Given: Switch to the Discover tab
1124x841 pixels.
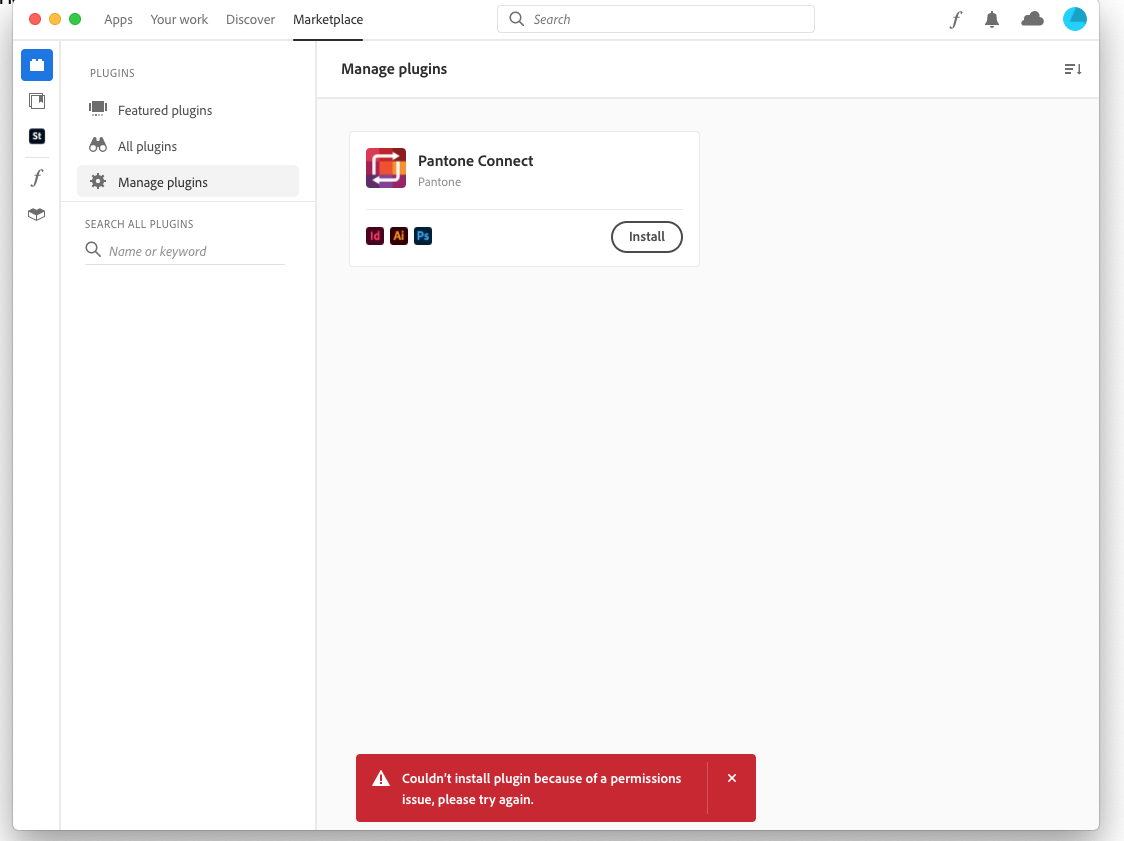Looking at the screenshot, I should point(250,19).
